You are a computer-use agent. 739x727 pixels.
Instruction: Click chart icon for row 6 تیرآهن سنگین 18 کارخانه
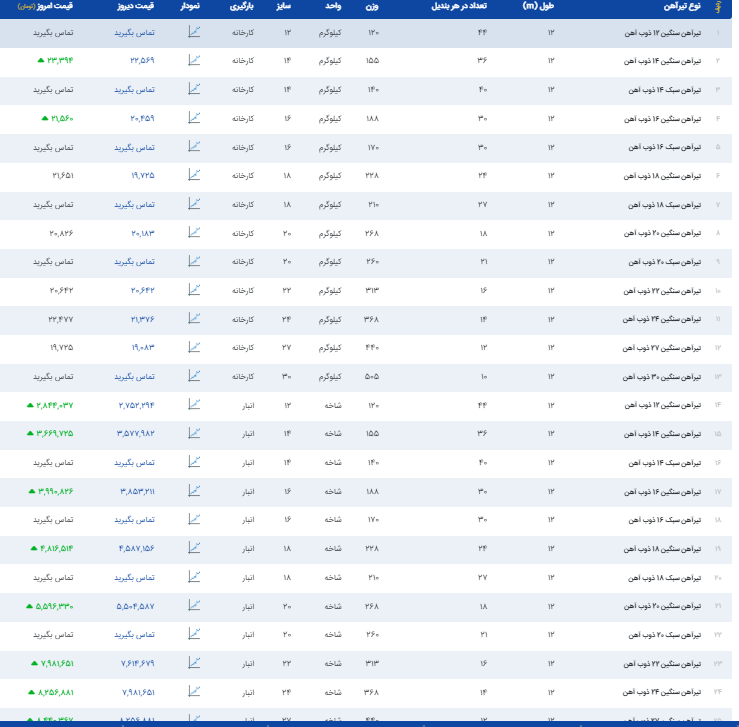point(194,176)
